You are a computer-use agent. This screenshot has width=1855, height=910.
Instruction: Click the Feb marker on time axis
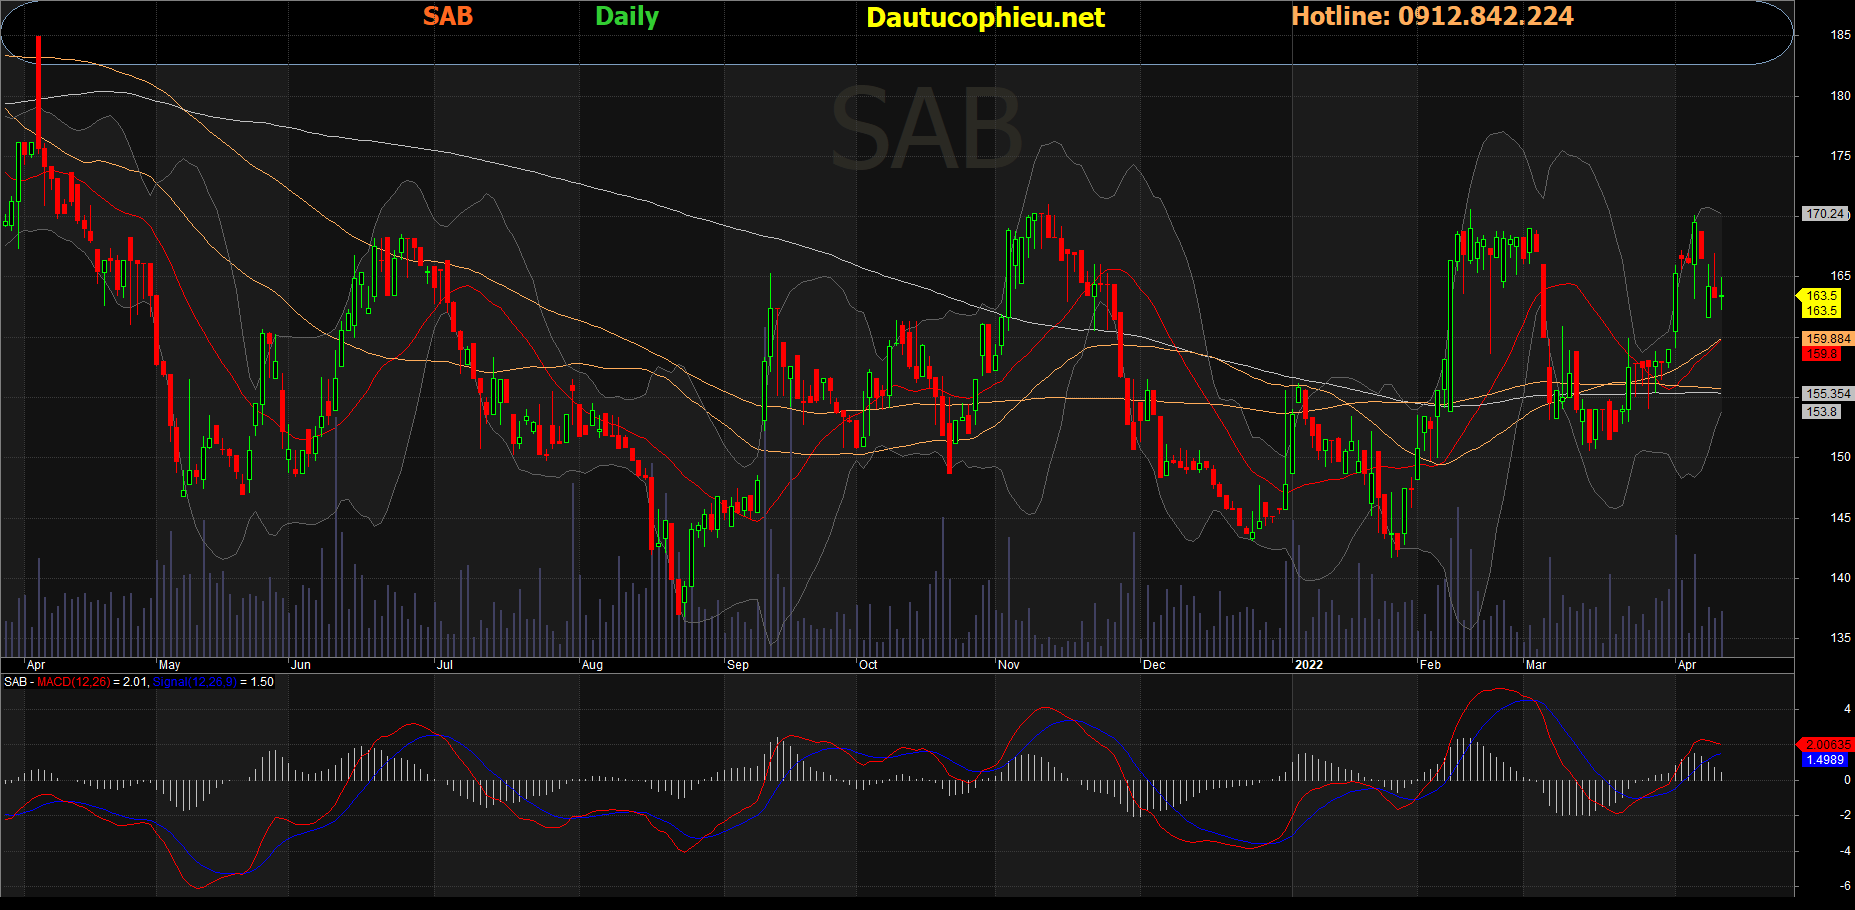(1431, 665)
